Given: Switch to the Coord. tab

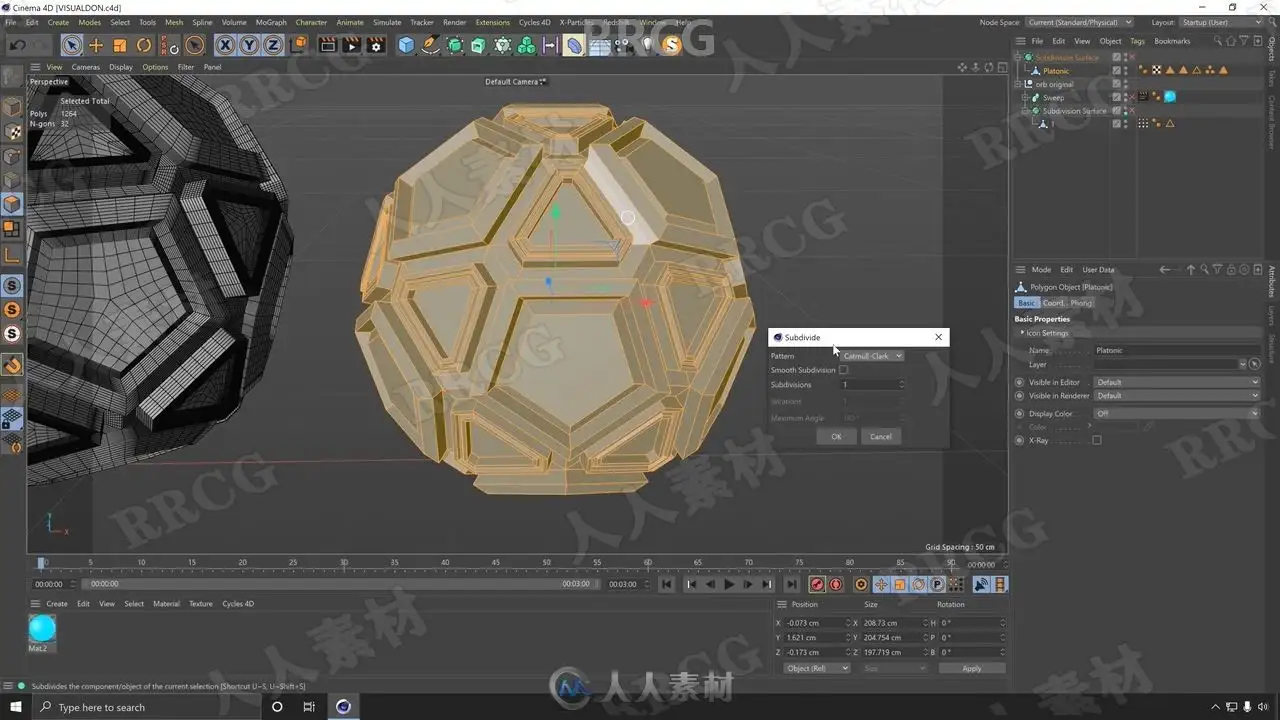Looking at the screenshot, I should coord(1054,303).
